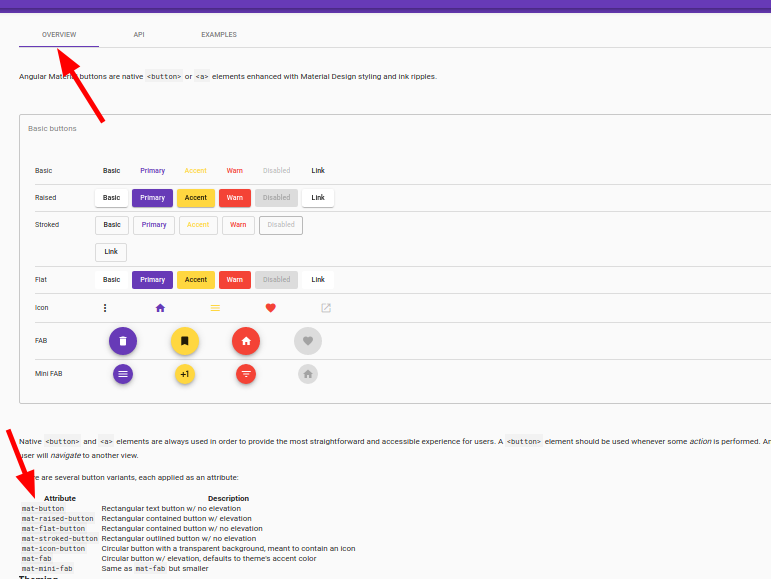Click the raised Basic button
The image size is (771, 579).
(x=112, y=198)
